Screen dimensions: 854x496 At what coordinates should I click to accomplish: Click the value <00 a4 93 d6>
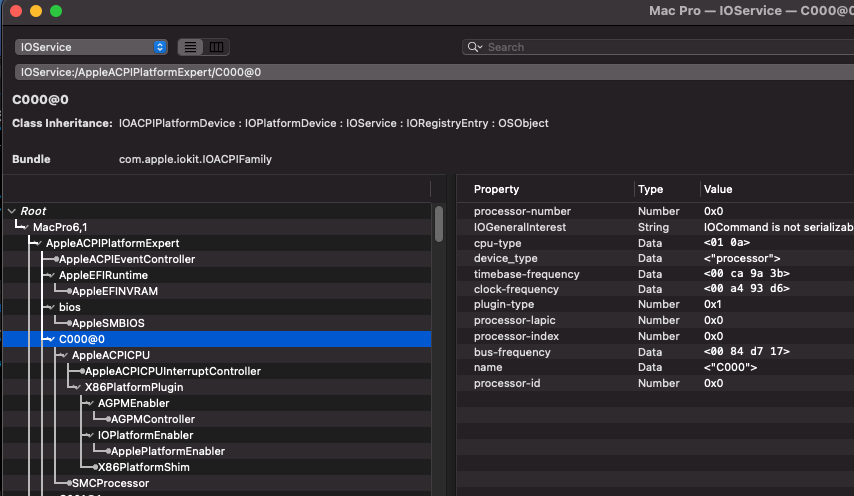747,289
